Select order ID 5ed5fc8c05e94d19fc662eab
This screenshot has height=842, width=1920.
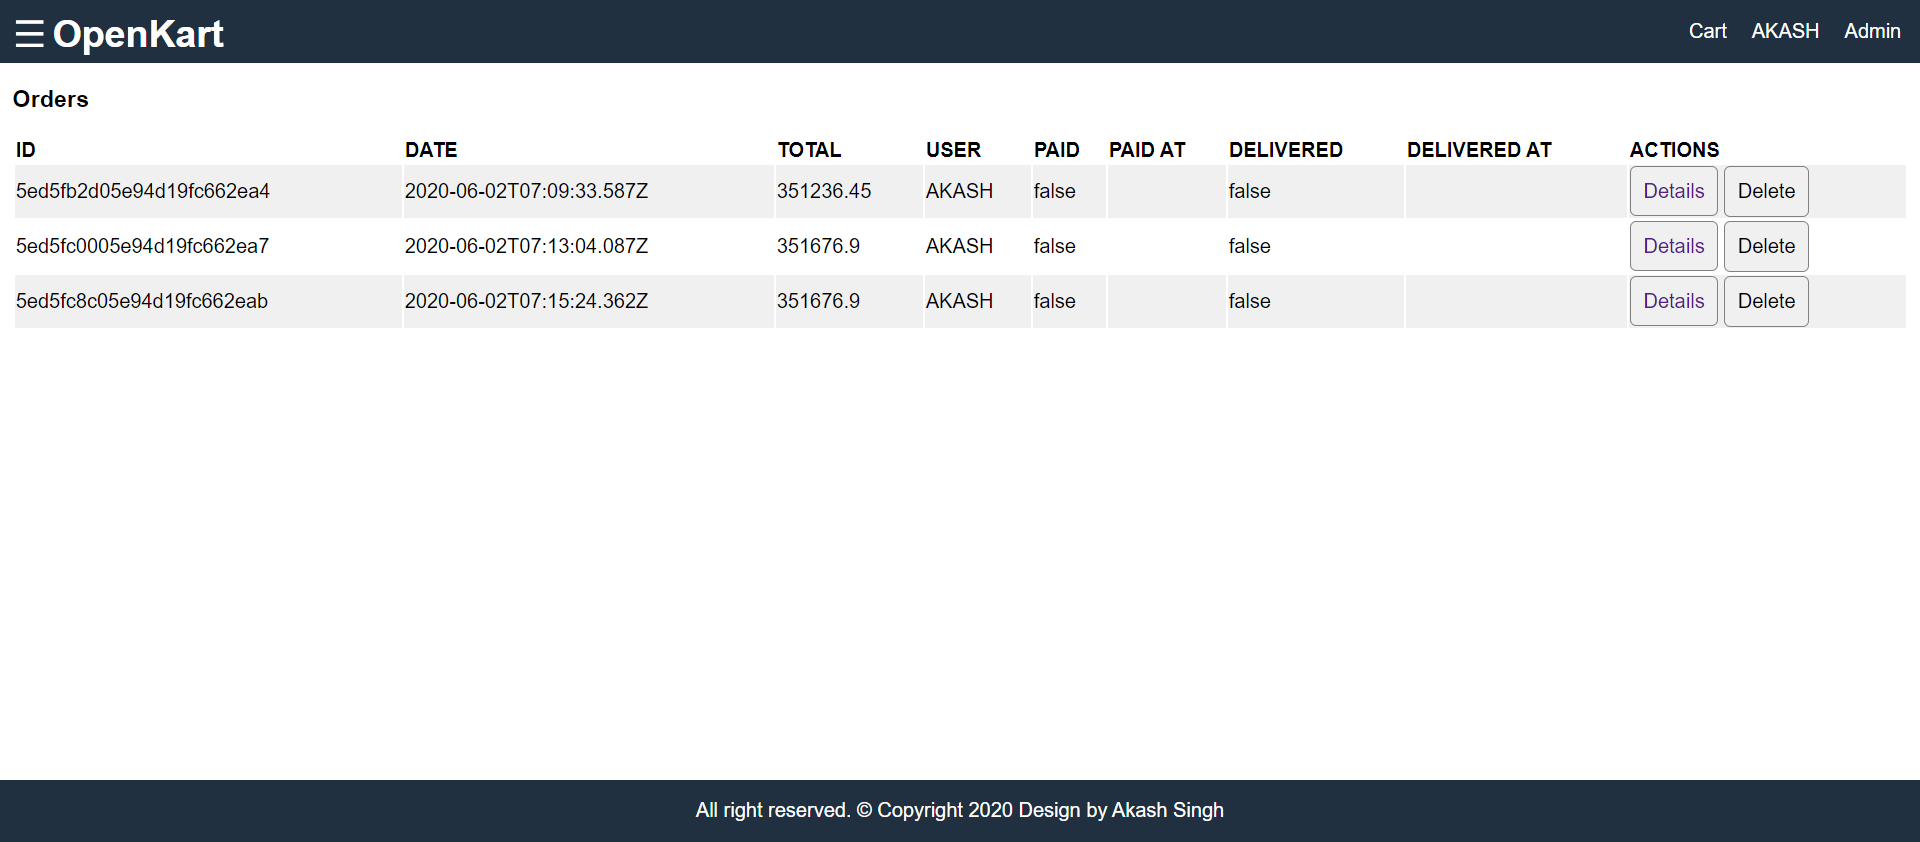[x=142, y=301]
